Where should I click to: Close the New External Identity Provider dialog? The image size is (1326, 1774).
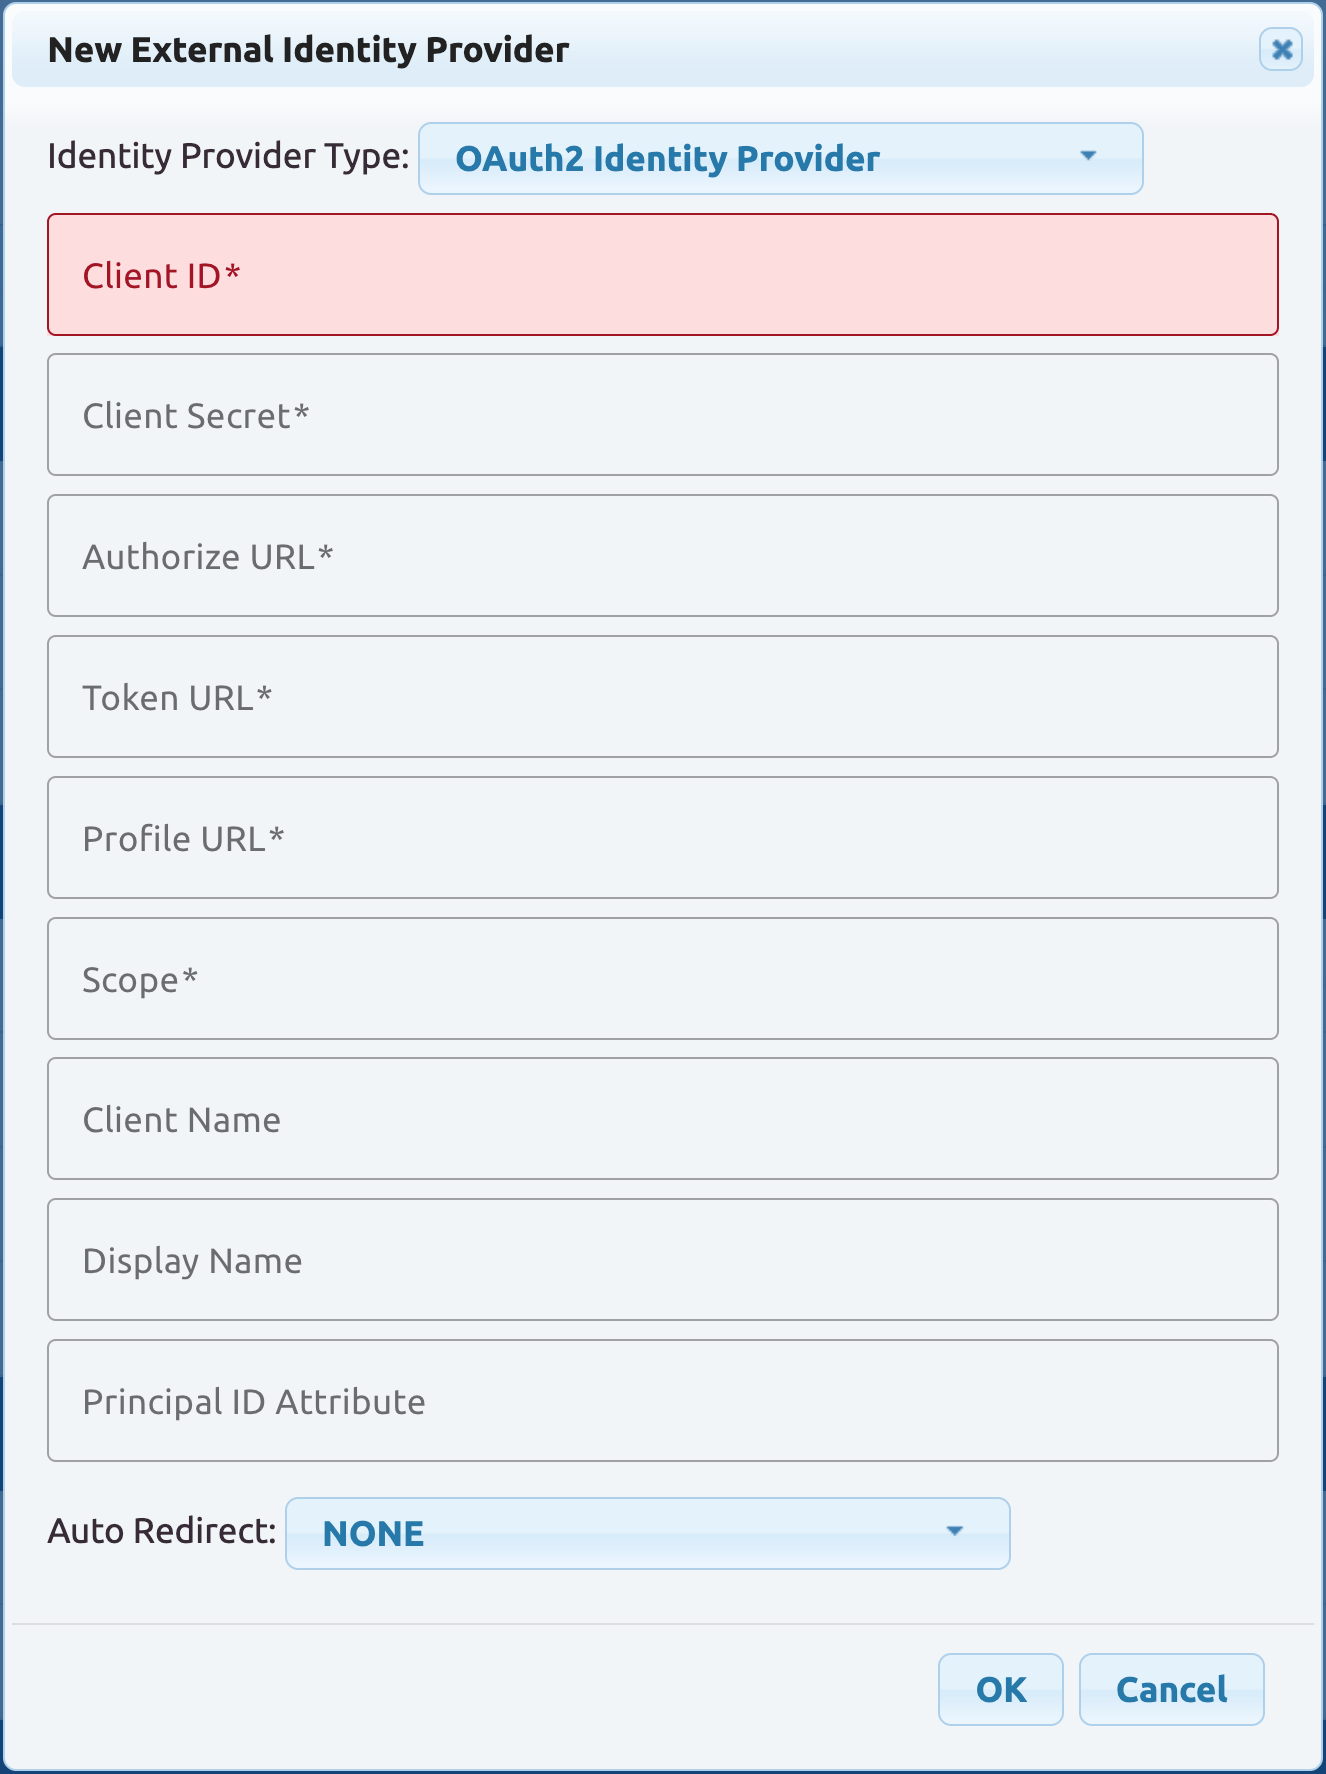(1280, 49)
